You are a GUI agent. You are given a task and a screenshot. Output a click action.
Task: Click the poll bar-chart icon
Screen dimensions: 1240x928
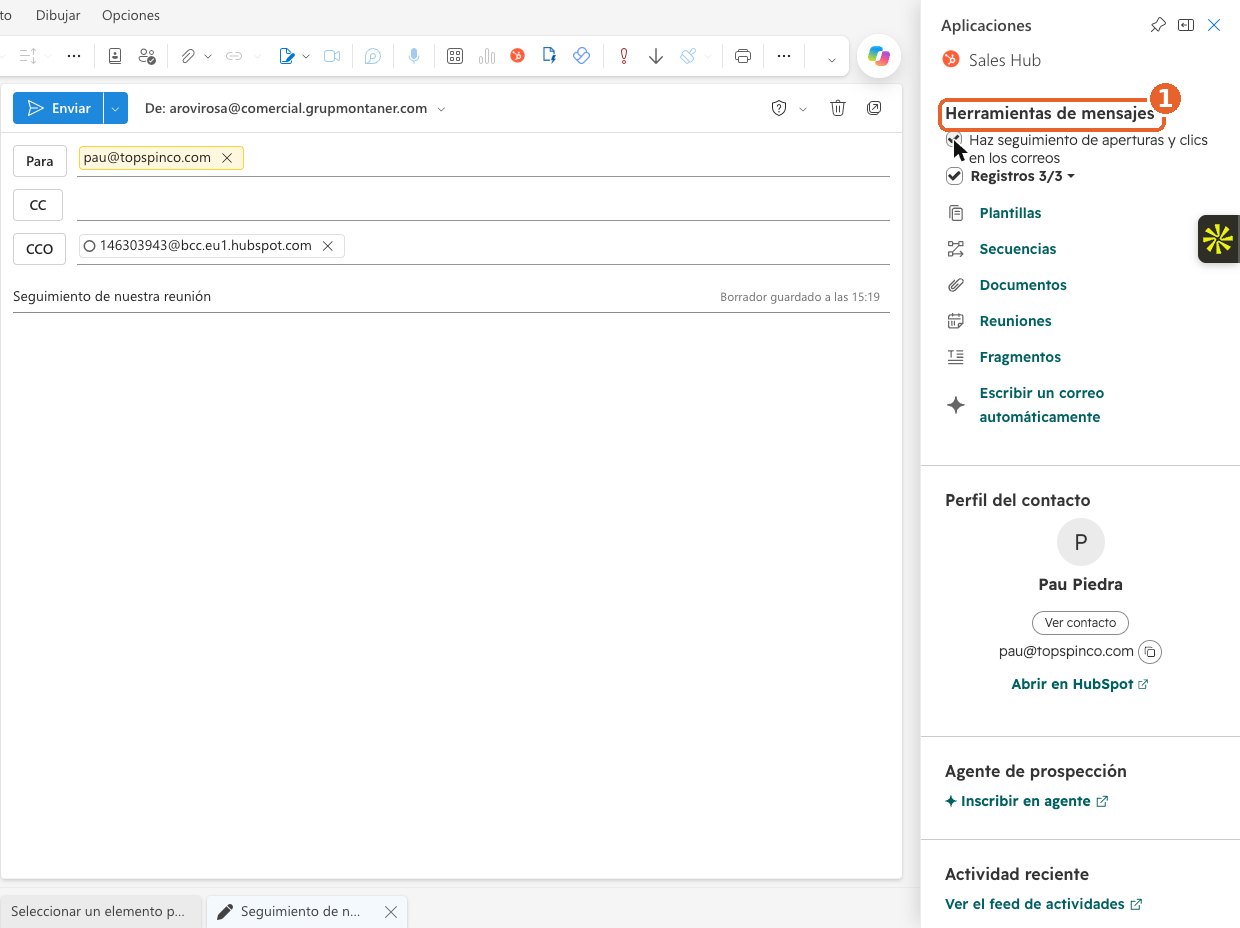pyautogui.click(x=487, y=56)
